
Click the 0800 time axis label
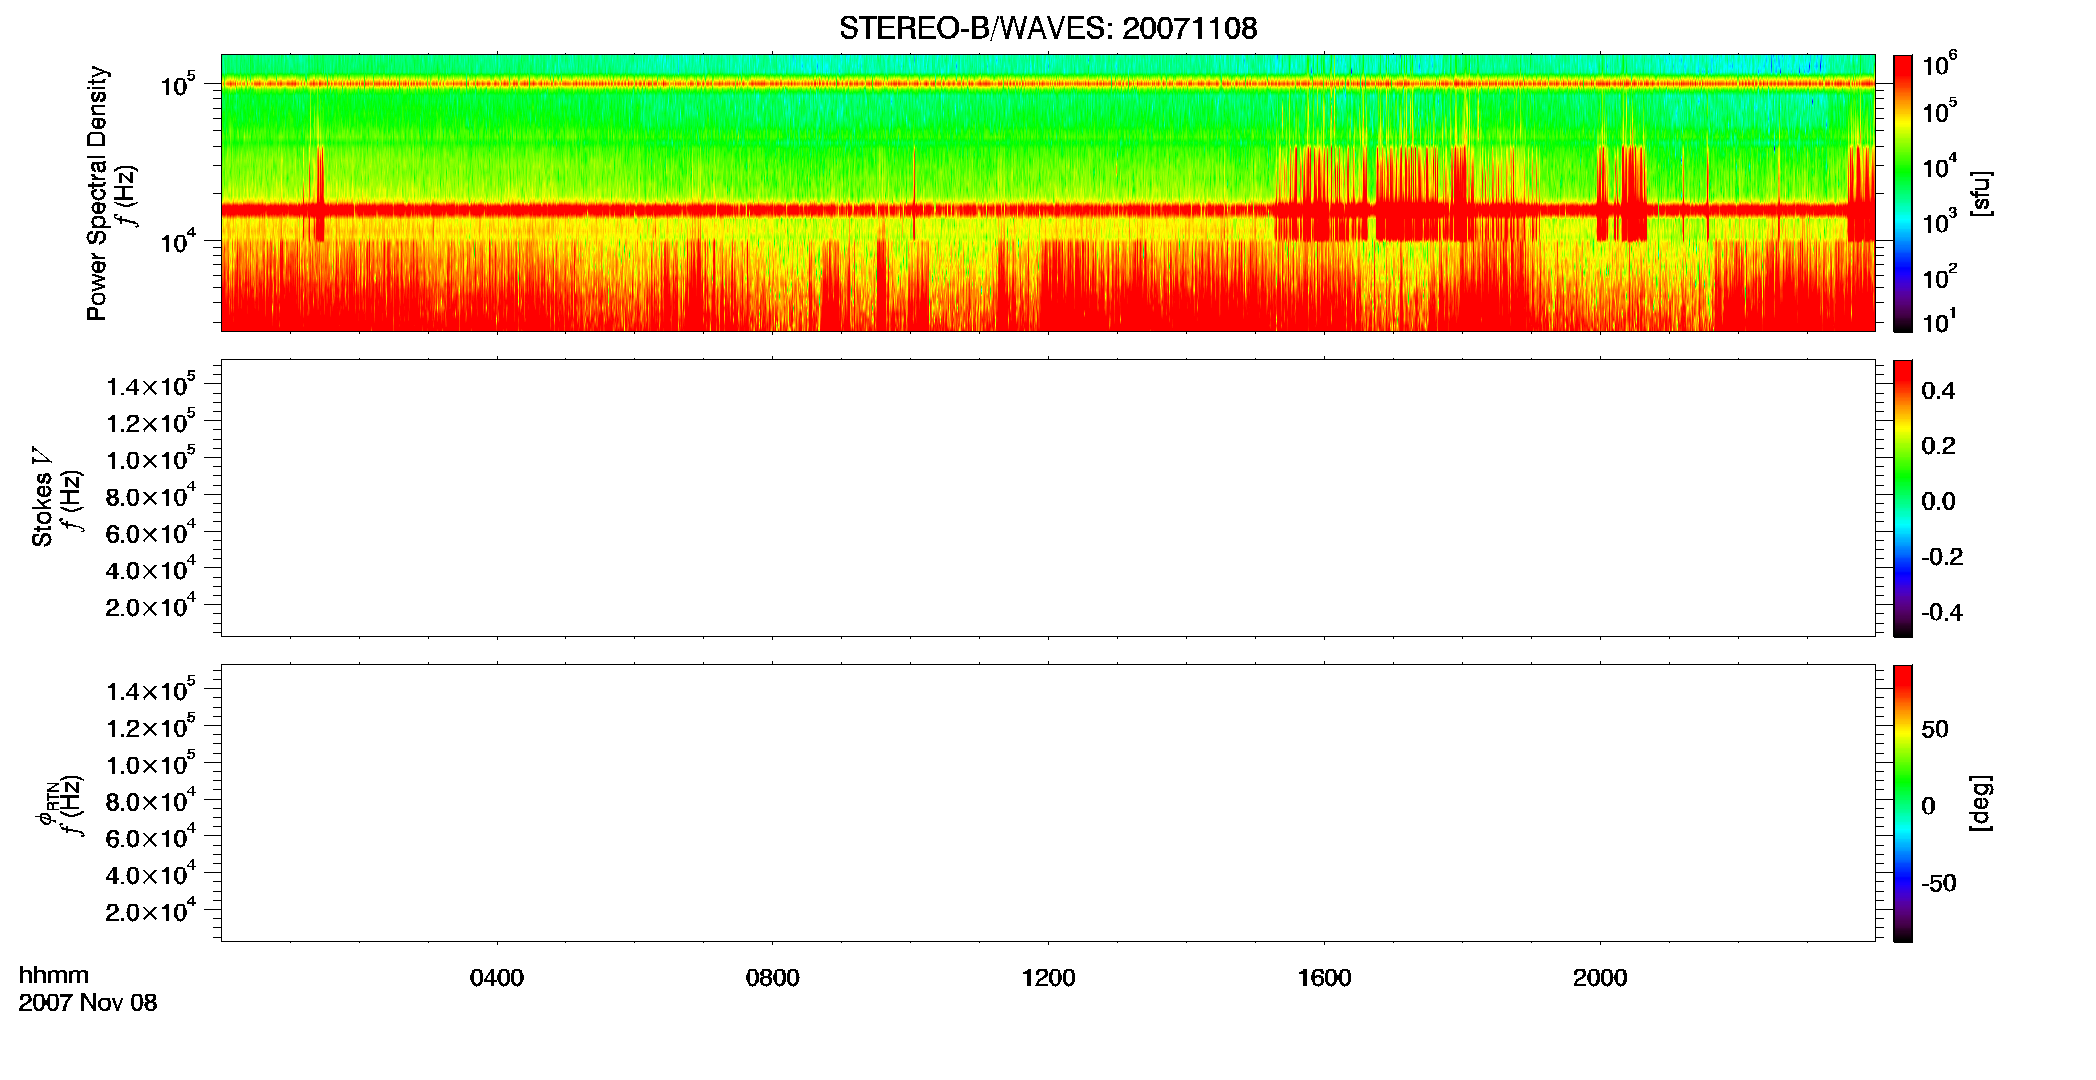click(773, 978)
